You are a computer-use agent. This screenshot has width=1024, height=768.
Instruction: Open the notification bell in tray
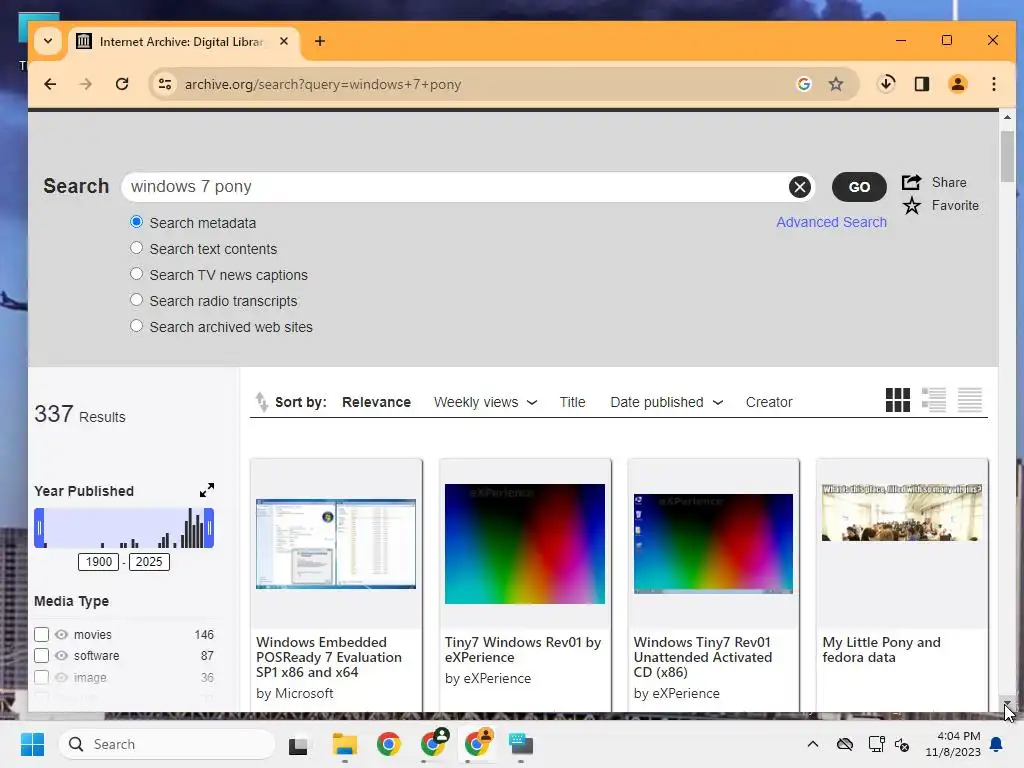(996, 744)
